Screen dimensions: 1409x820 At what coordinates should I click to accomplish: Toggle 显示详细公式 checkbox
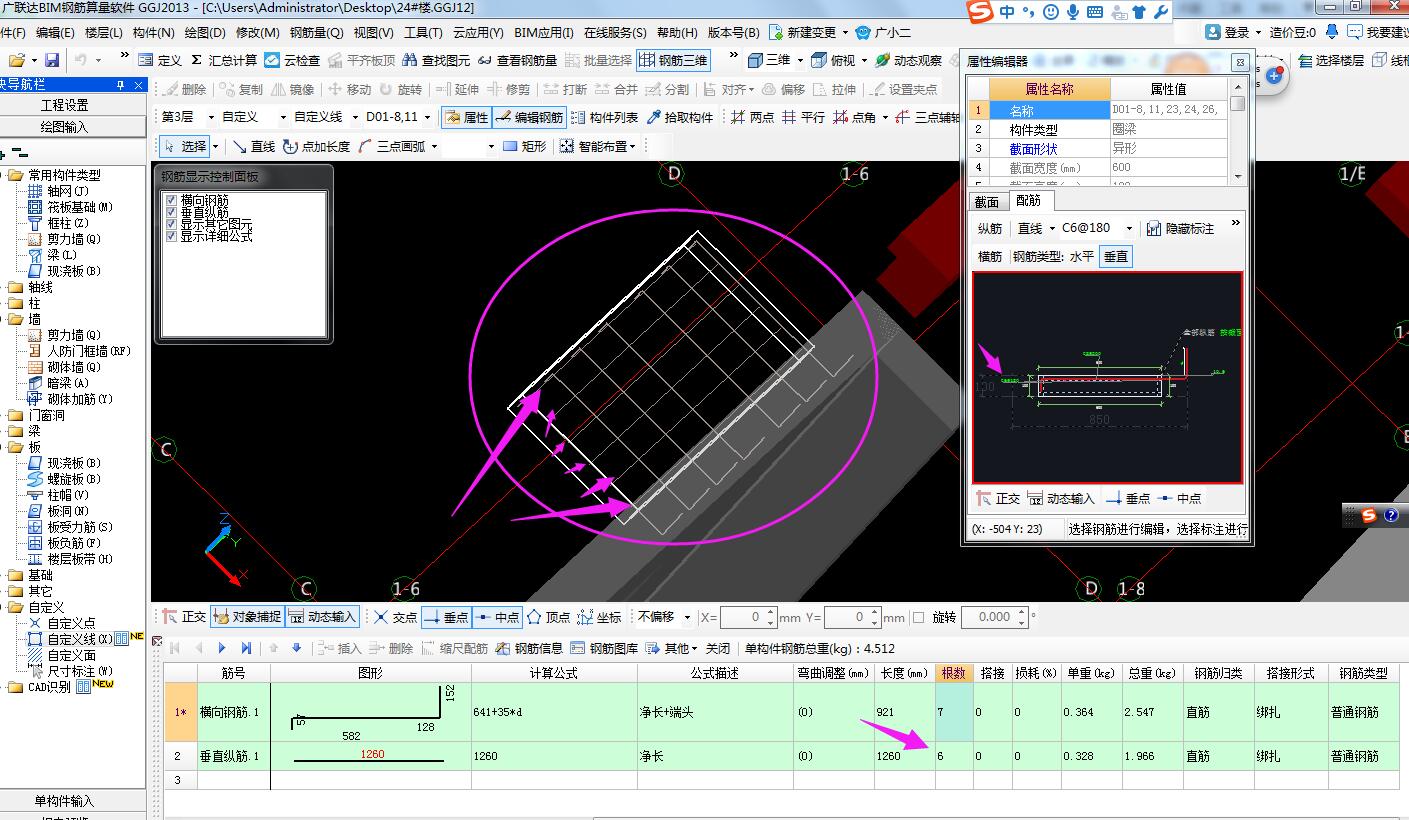coord(172,237)
